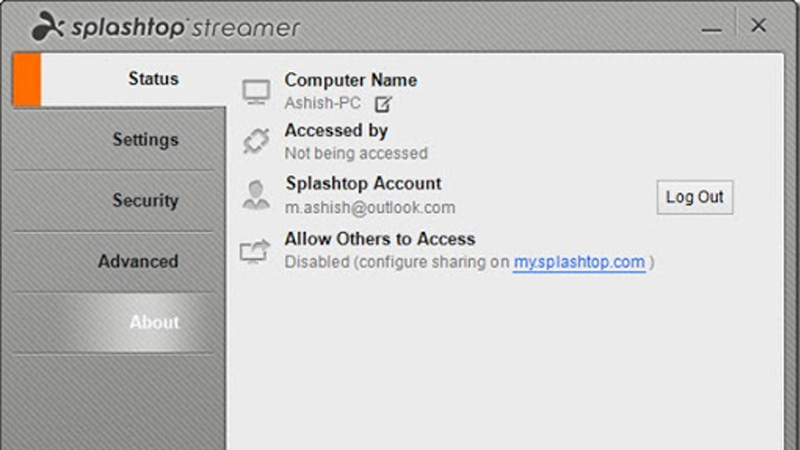Click the 'Disabled (configure sharing on' text
This screenshot has height=450, width=800.
tap(397, 262)
